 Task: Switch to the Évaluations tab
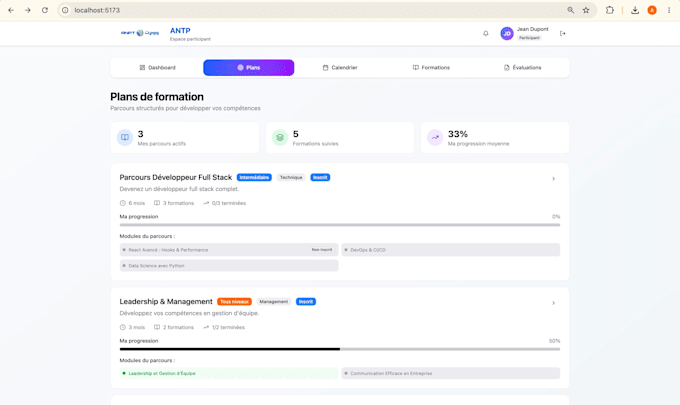522,68
